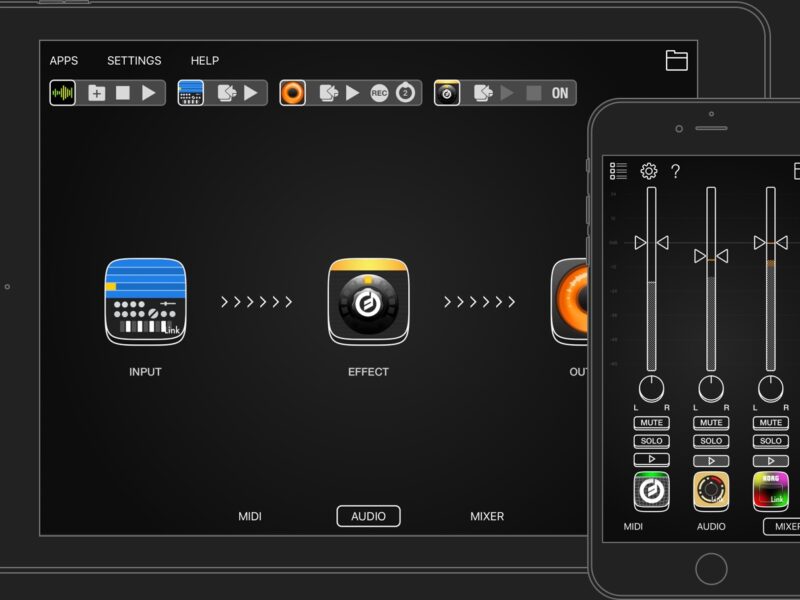Stop playback in the green waveform app strip
The width and height of the screenshot is (800, 600).
(x=122, y=93)
